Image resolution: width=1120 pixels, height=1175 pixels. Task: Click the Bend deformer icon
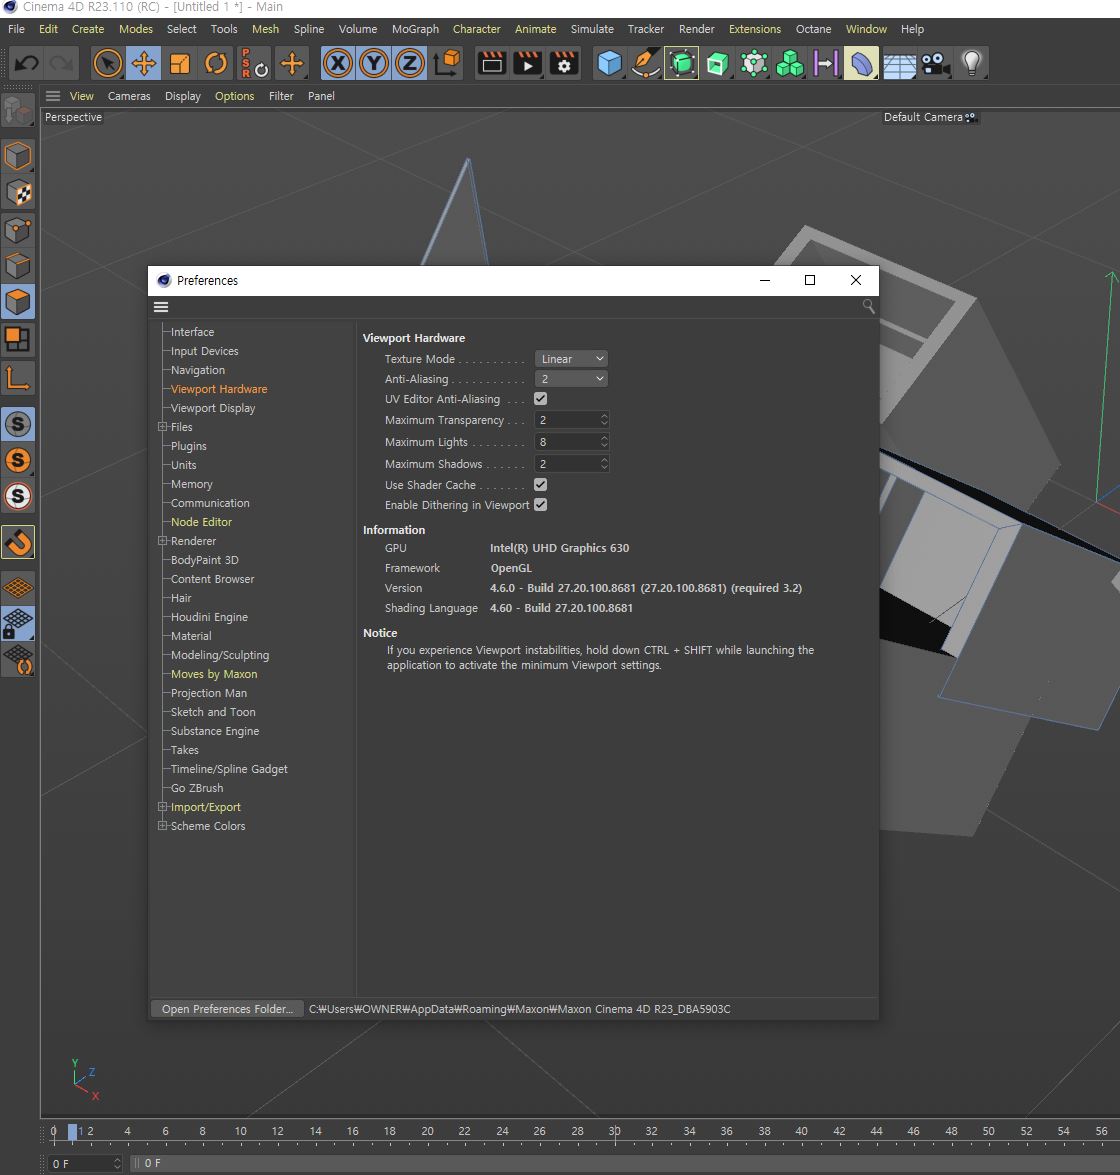(862, 63)
